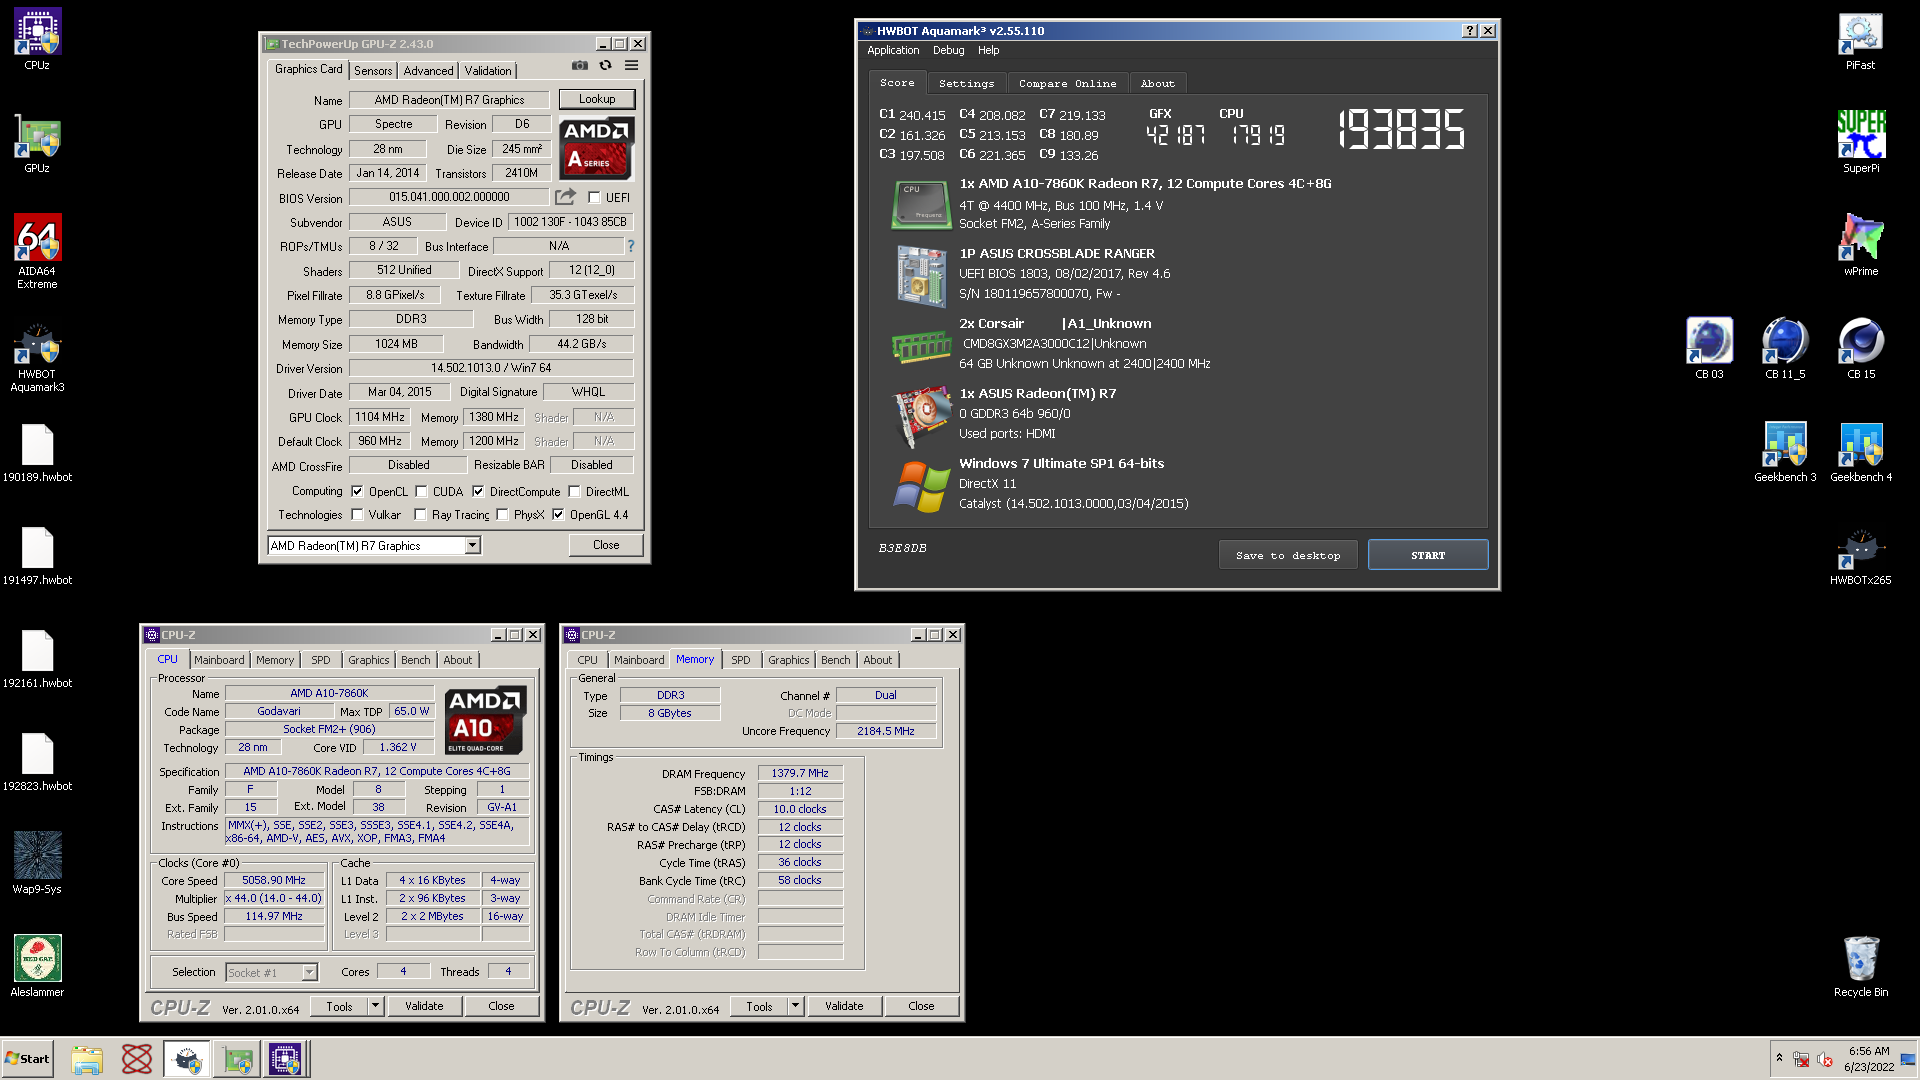Launch SuperPi desktop shortcut

1860,142
